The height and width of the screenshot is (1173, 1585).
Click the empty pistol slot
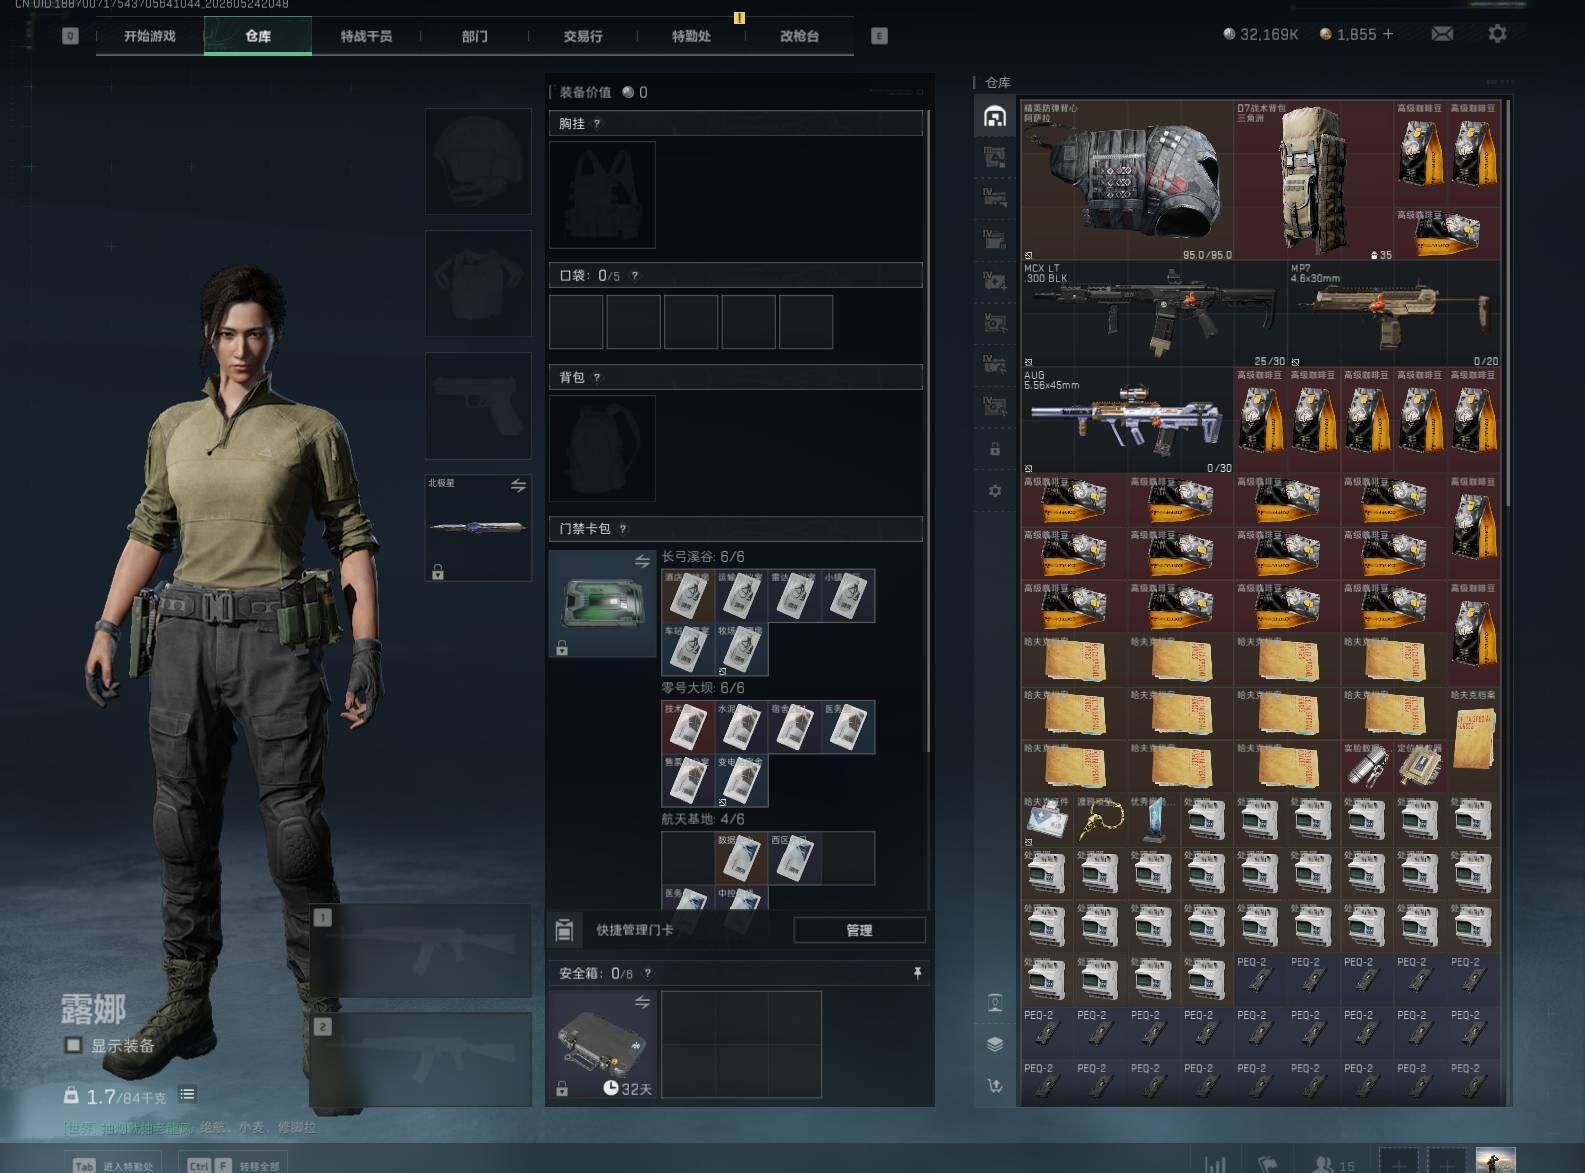coord(478,405)
